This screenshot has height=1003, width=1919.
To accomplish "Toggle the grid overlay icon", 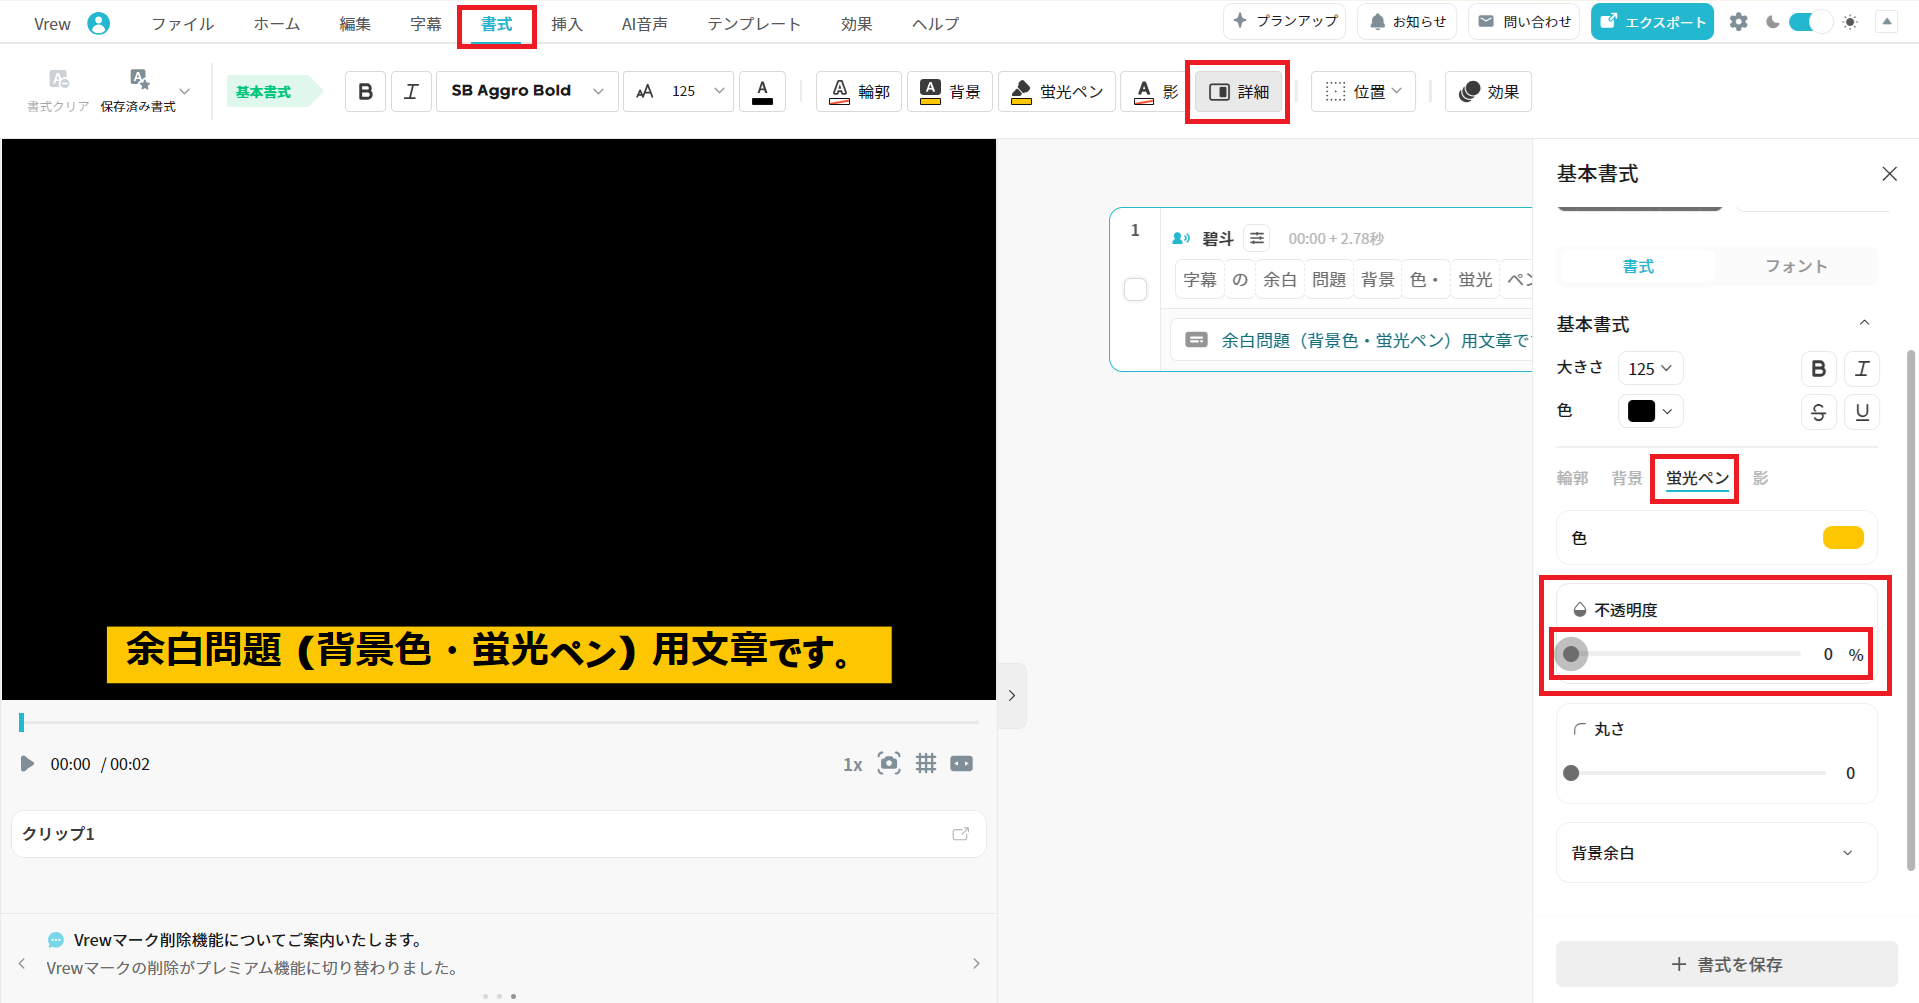I will click(926, 763).
